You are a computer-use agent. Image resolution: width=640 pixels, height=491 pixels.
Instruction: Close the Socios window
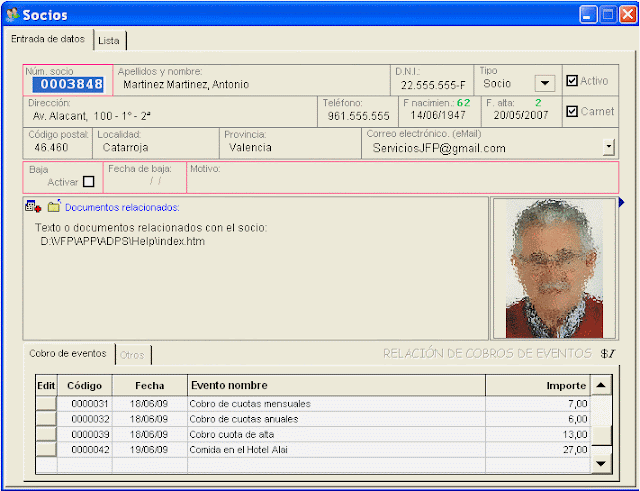628,15
